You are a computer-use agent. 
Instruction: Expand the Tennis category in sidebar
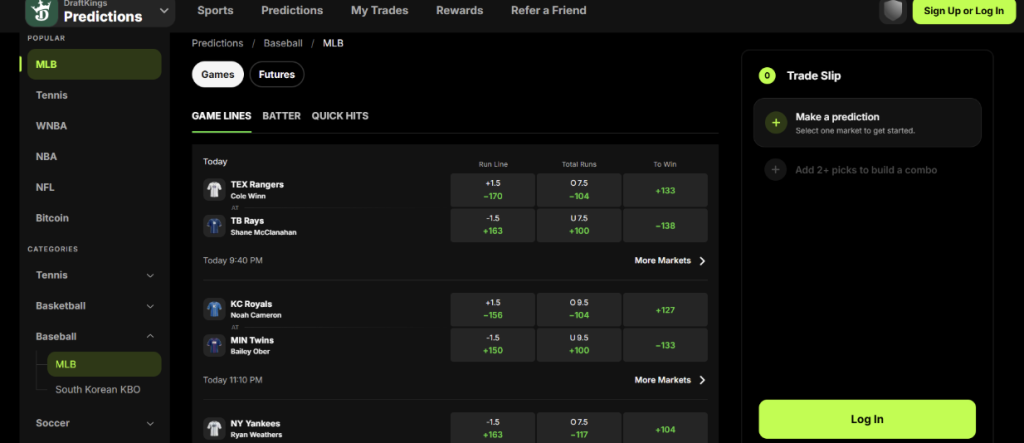click(x=150, y=276)
